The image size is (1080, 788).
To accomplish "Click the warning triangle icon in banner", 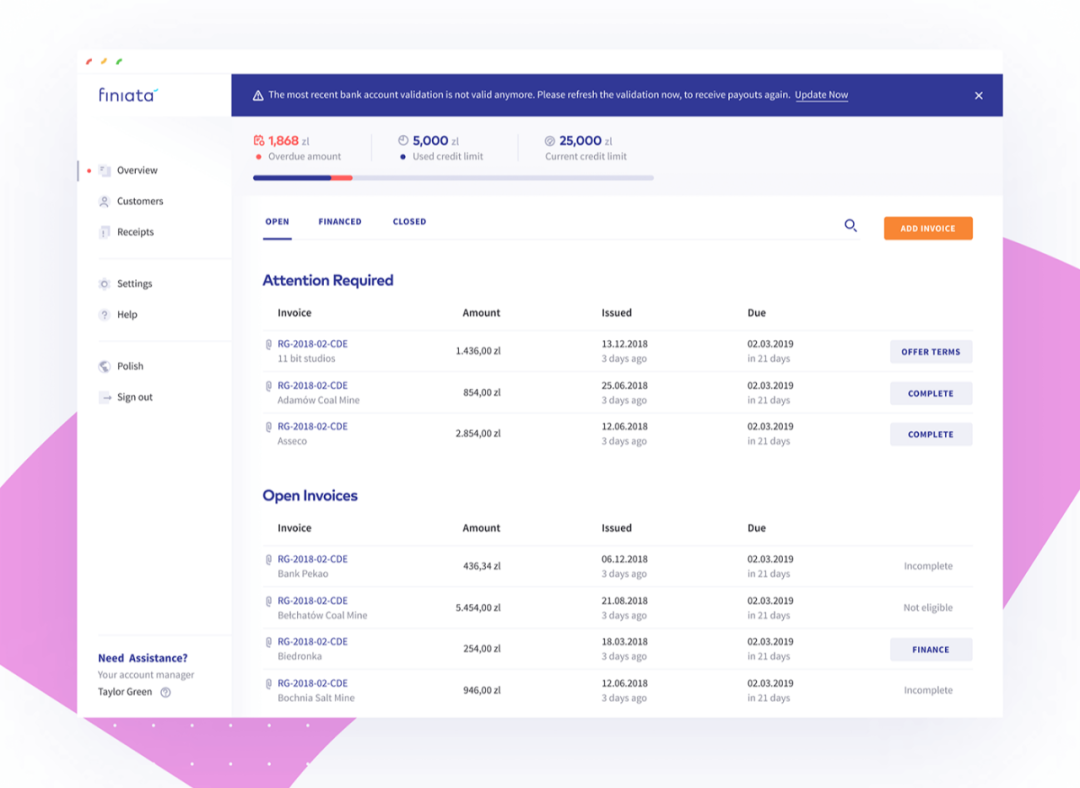I will click(x=258, y=96).
